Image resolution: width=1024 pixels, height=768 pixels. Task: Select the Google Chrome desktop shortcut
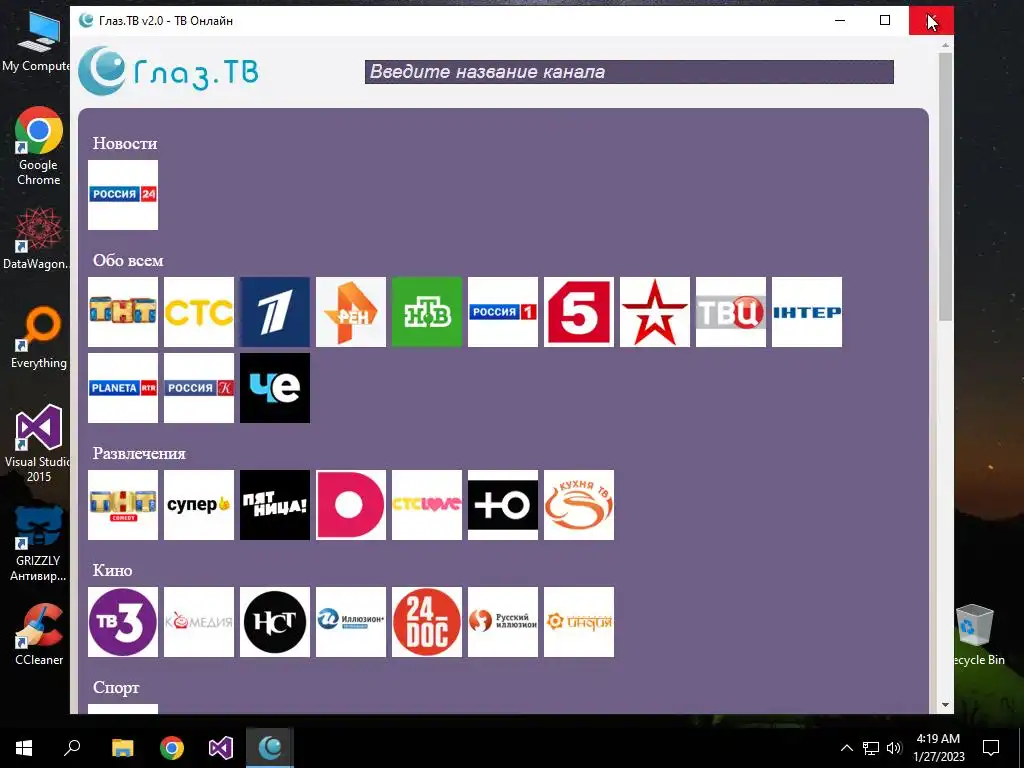(x=39, y=146)
